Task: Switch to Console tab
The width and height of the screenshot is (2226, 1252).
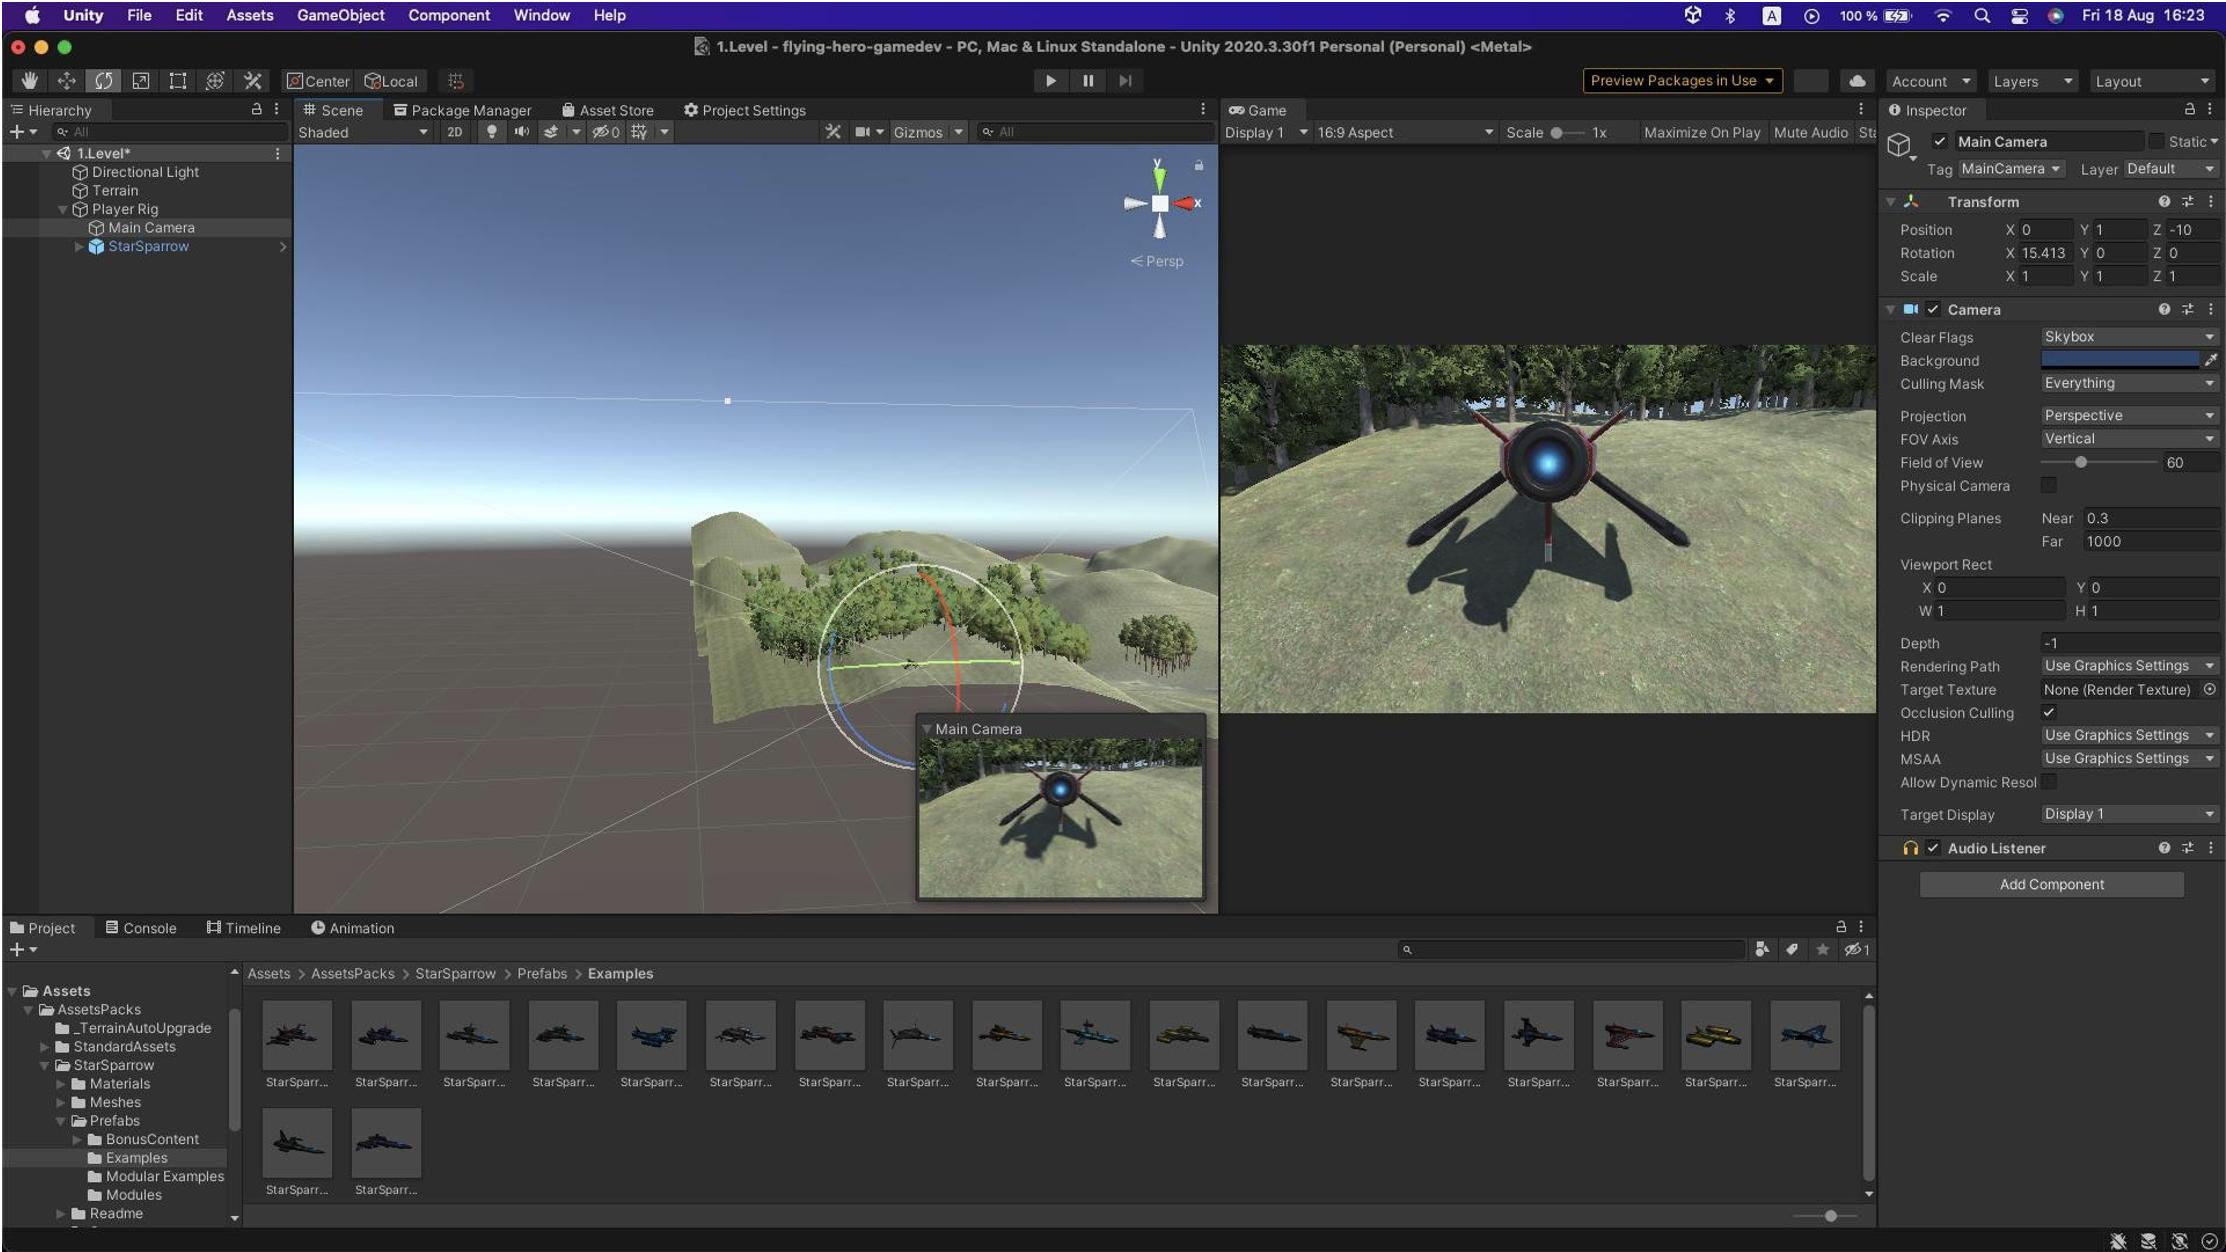Action: click(x=141, y=928)
